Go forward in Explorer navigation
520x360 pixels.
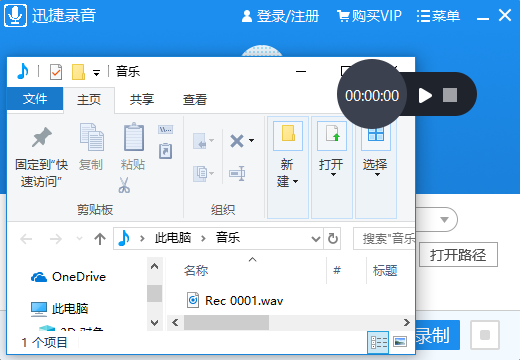(56, 239)
